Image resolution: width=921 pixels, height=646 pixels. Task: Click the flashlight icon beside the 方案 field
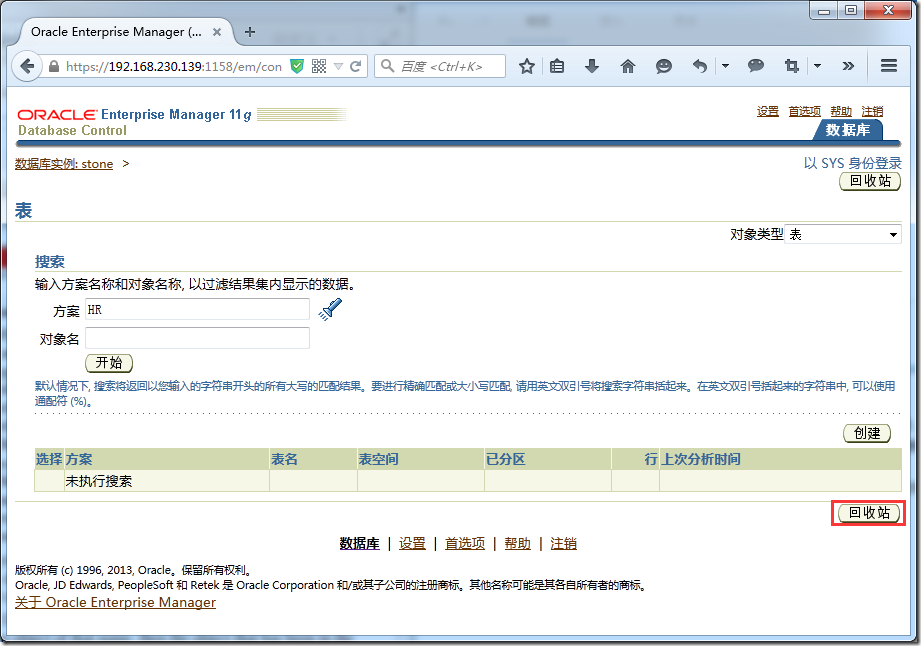tap(330, 310)
